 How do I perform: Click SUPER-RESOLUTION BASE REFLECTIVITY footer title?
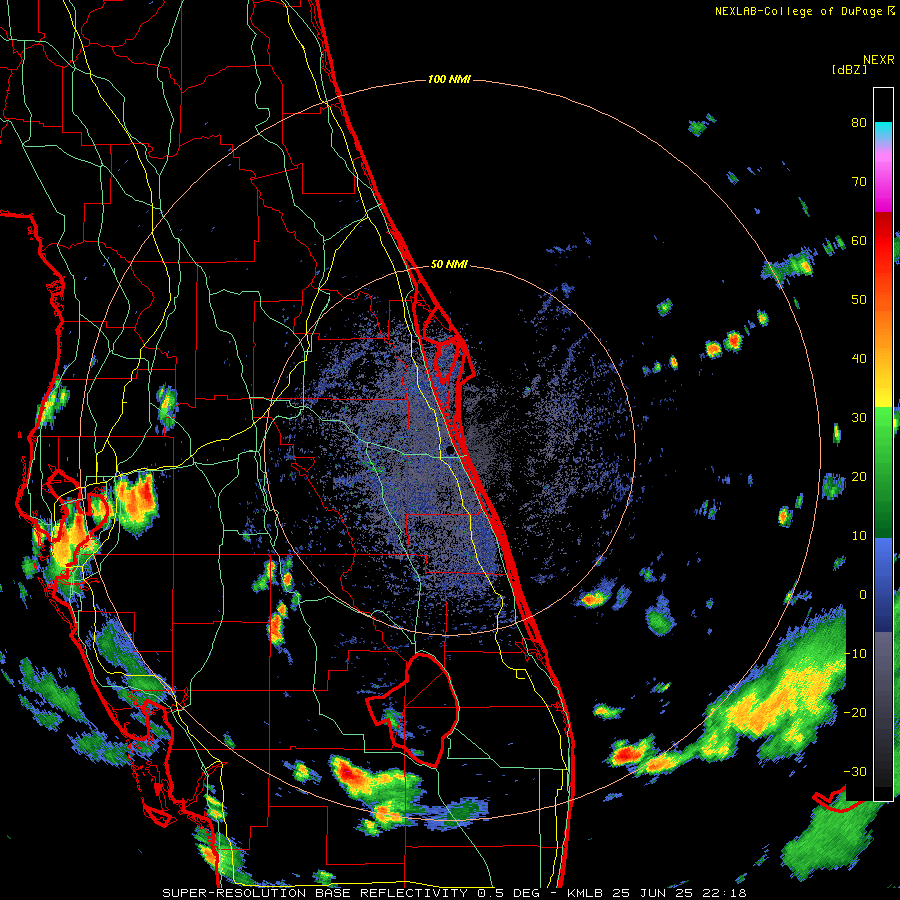[315, 893]
